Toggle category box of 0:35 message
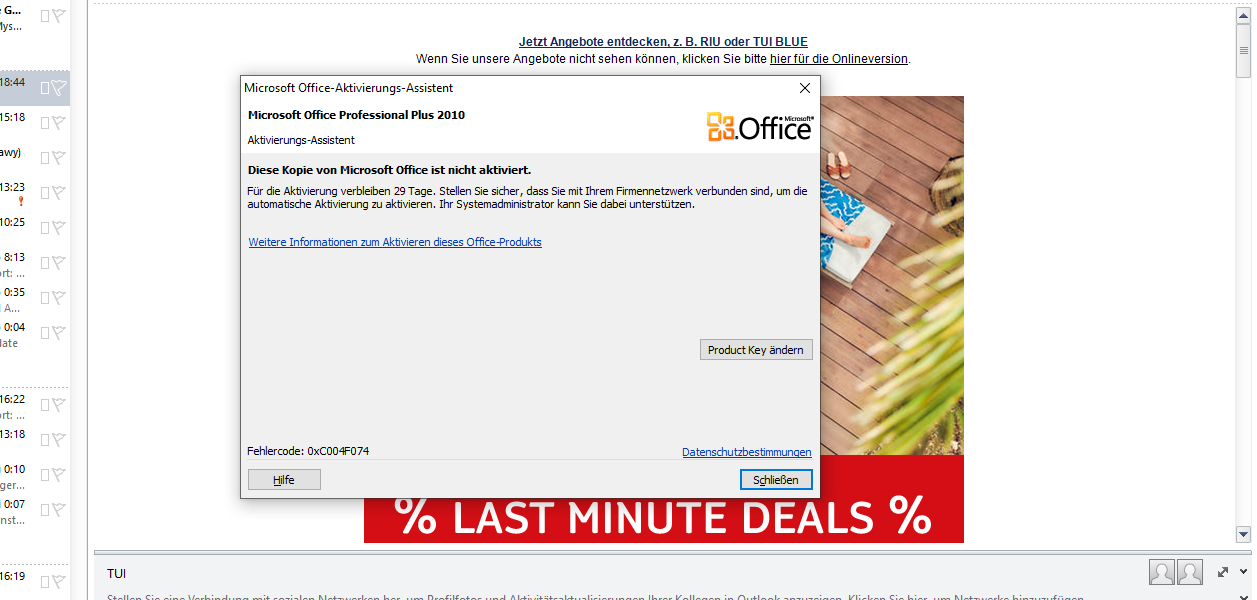The image size is (1257, 600). pos(45,298)
